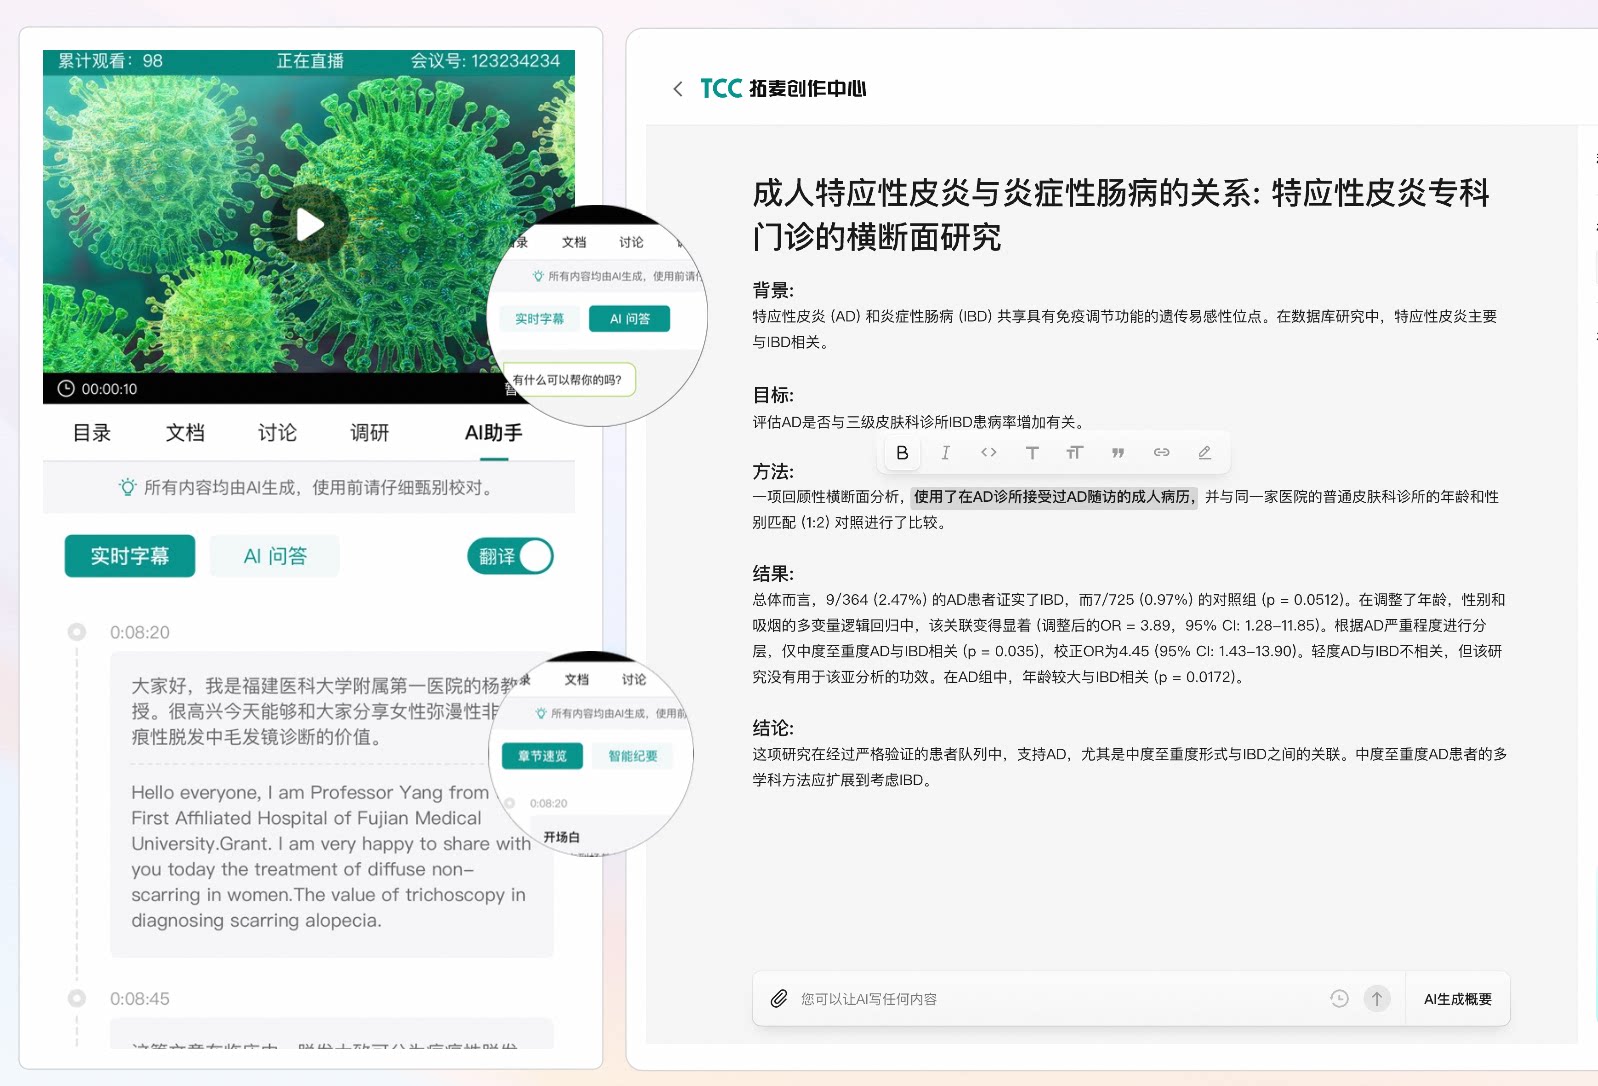Screen dimensions: 1598x1086
Task: Click the AI生成概要 button
Action: (x=1458, y=999)
